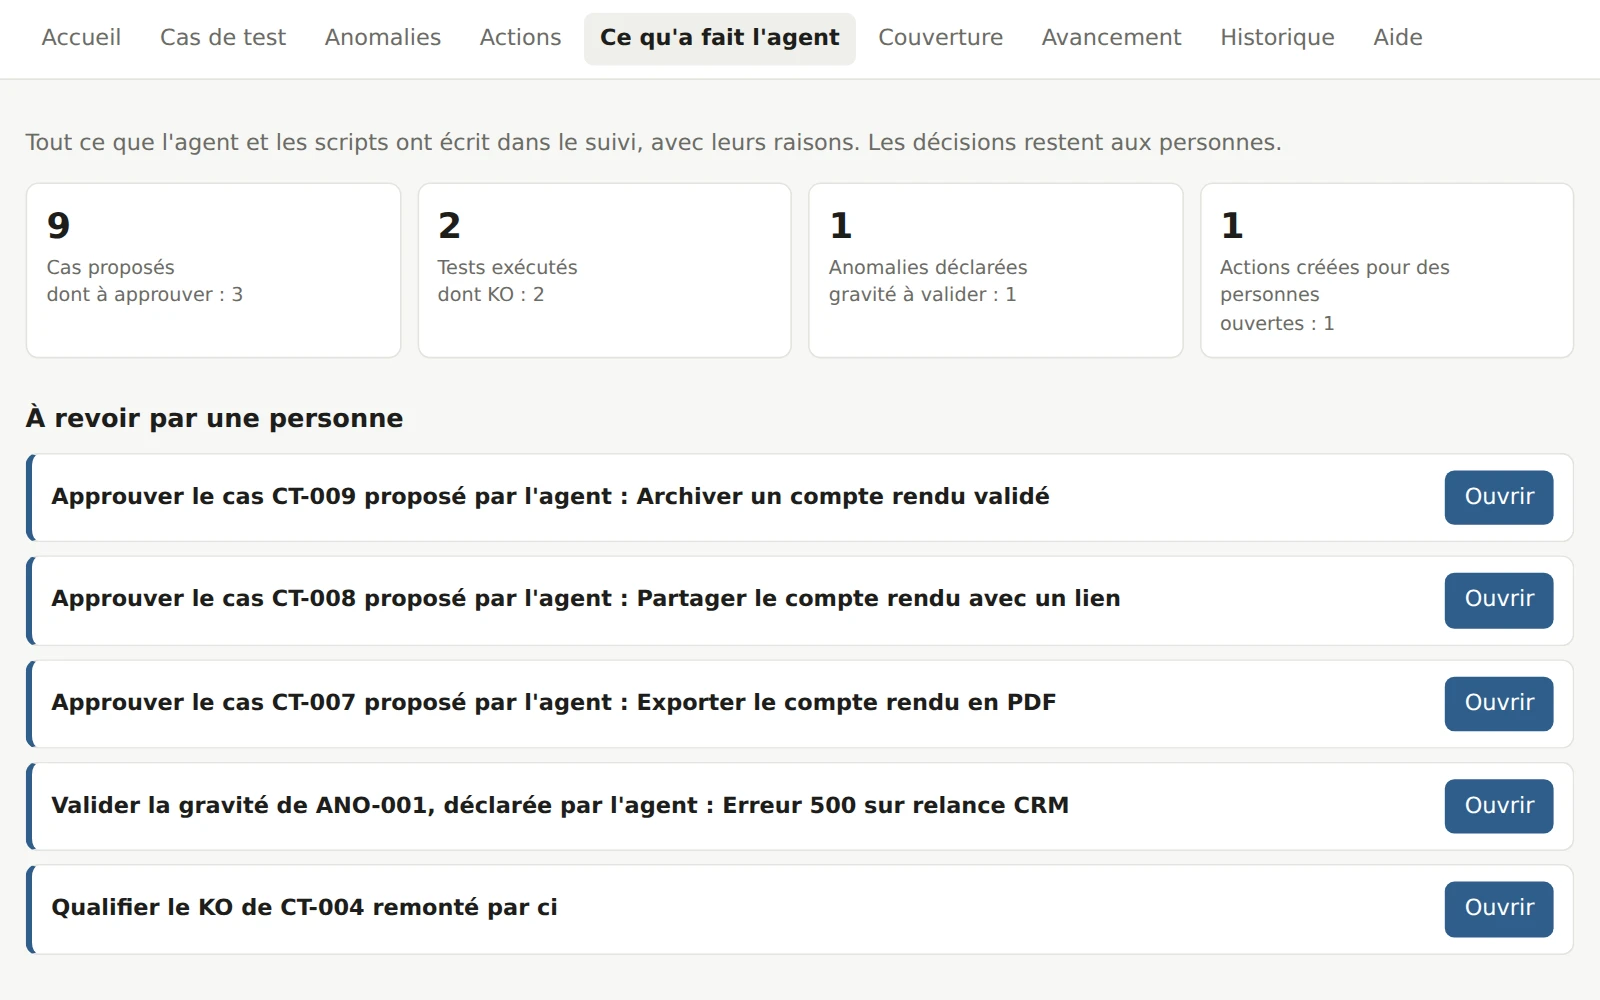Click the 'gravité à valider : 1' text
This screenshot has width=1600, height=1000.
[x=922, y=295]
